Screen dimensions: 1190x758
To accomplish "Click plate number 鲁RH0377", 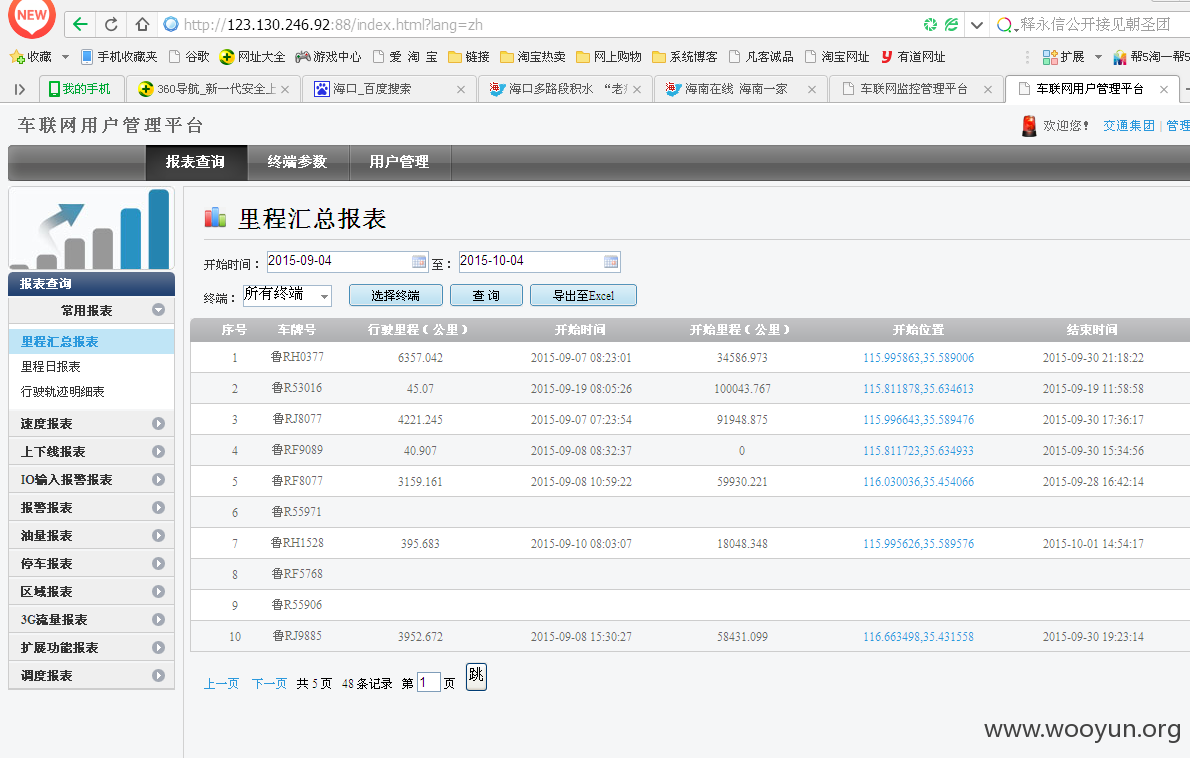I will (x=297, y=357).
